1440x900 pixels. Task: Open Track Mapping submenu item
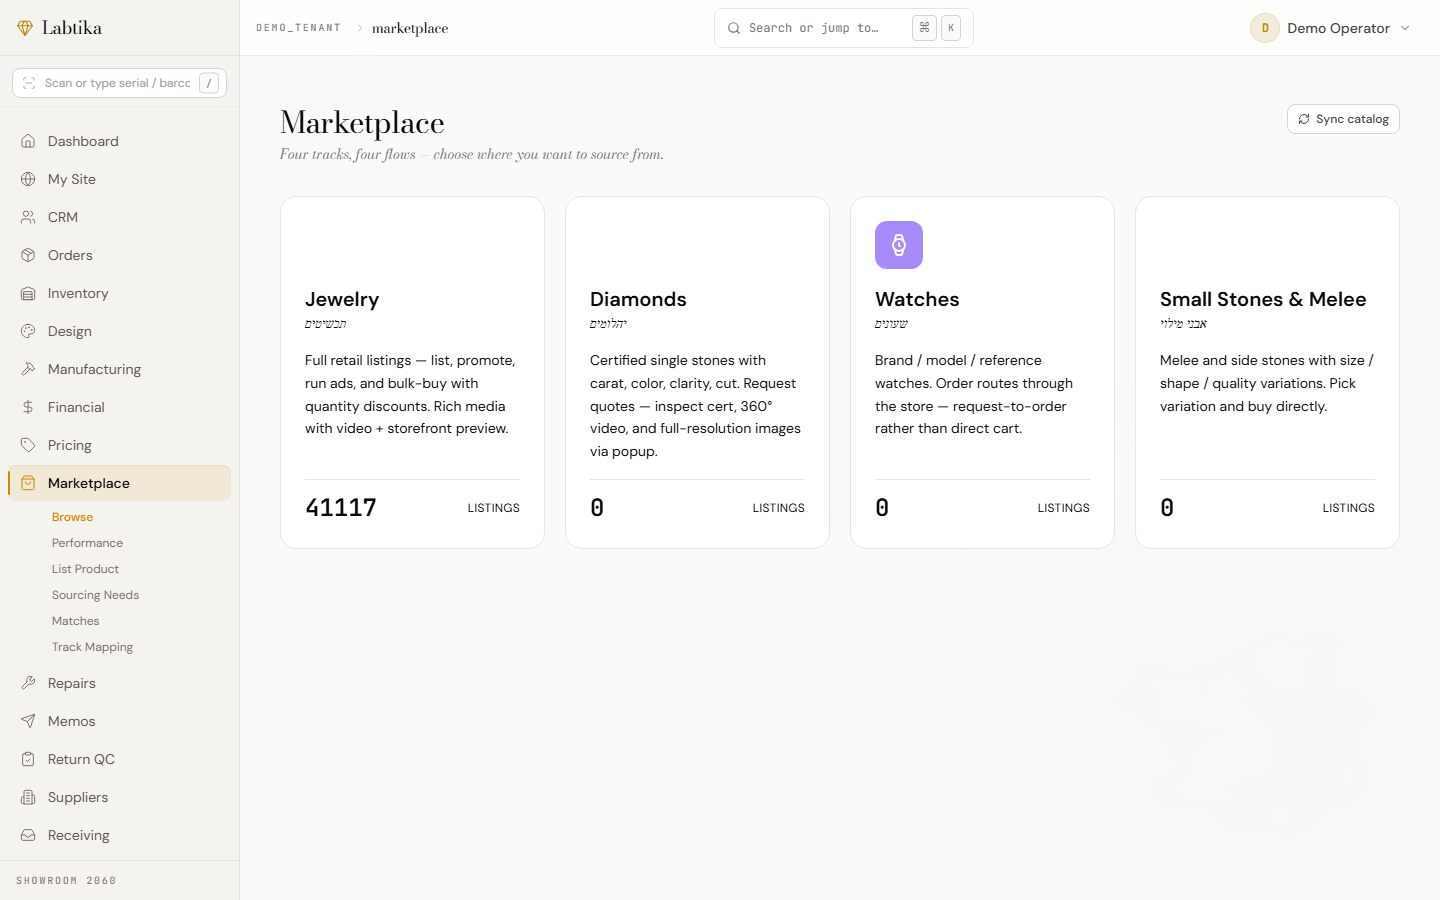tap(92, 647)
